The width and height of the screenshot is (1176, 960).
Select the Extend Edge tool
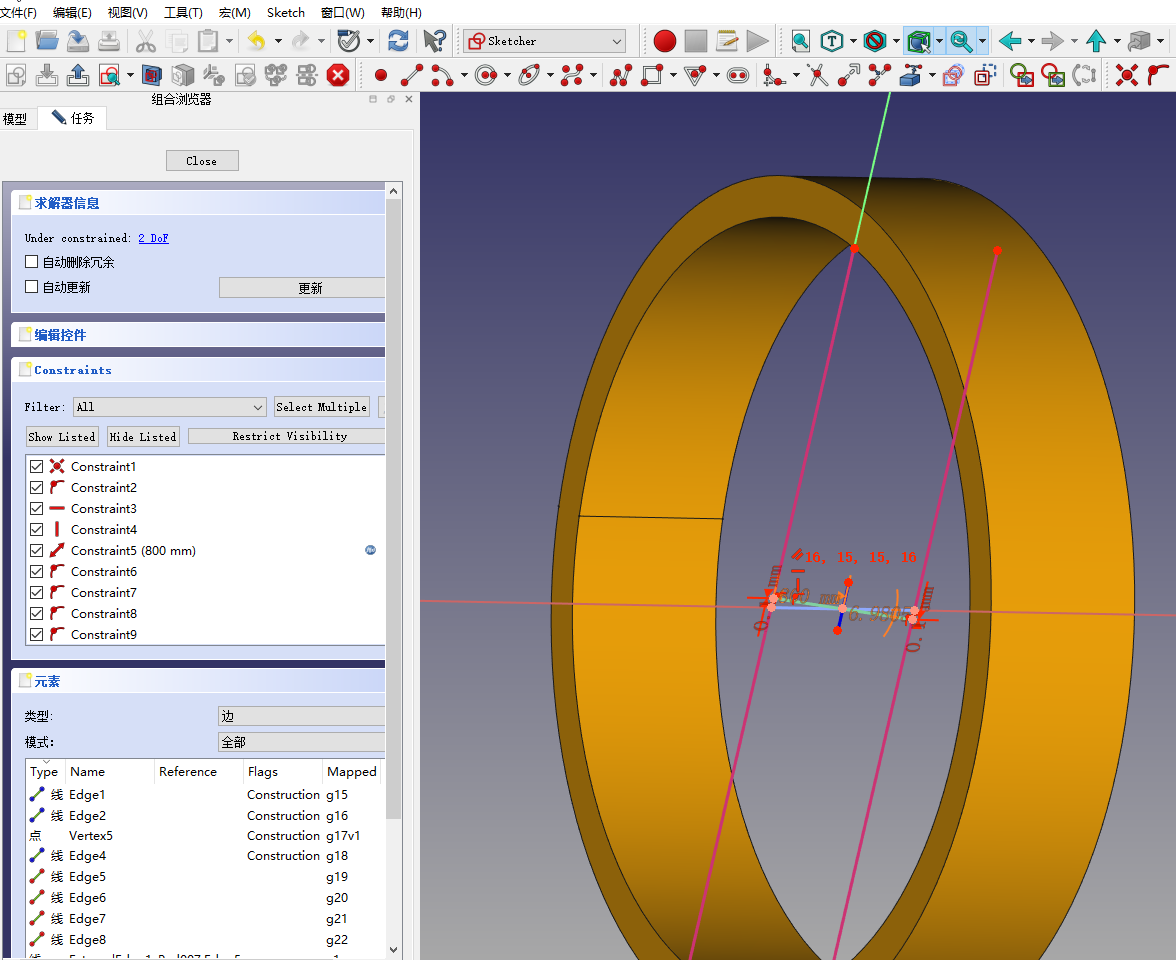click(848, 75)
